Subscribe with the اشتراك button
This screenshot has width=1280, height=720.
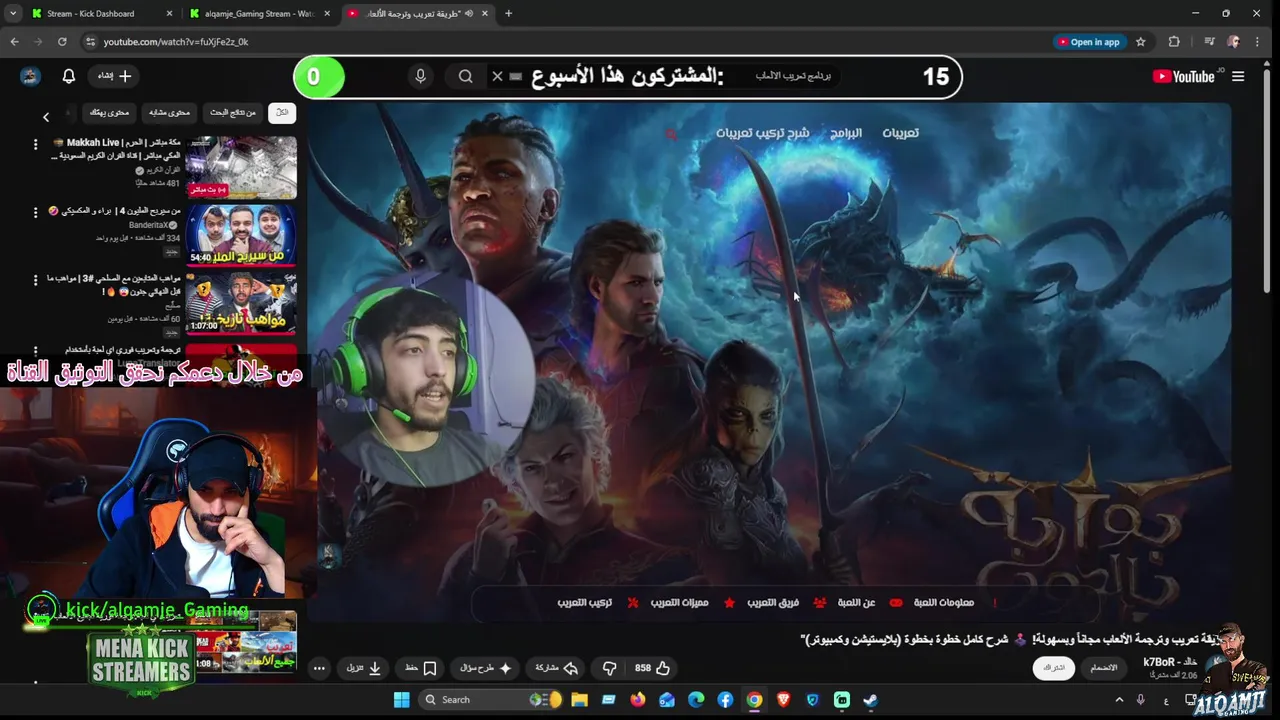(x=1054, y=668)
